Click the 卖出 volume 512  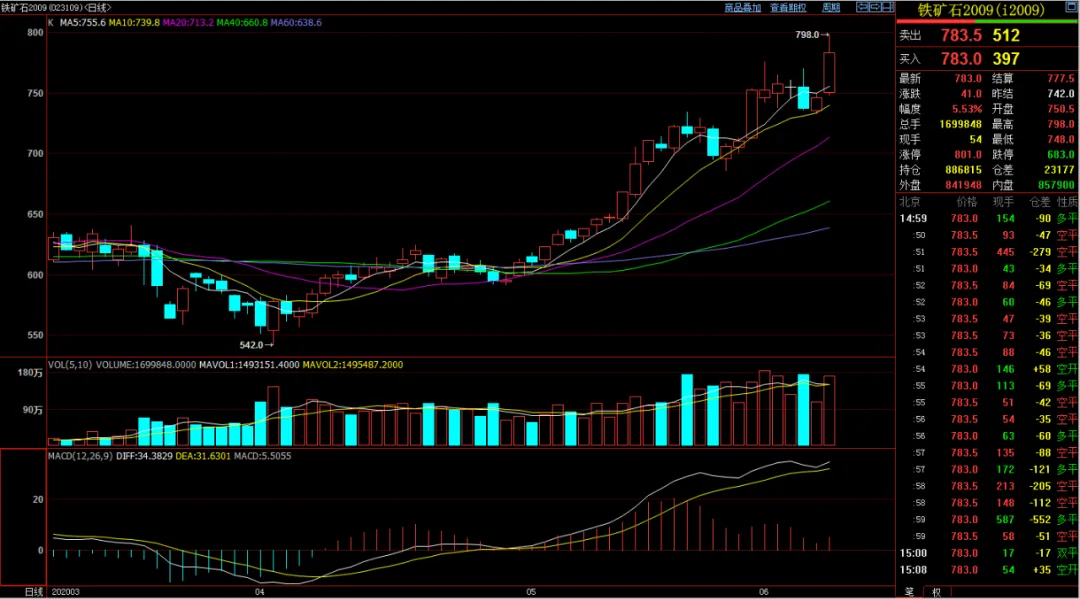[1006, 35]
